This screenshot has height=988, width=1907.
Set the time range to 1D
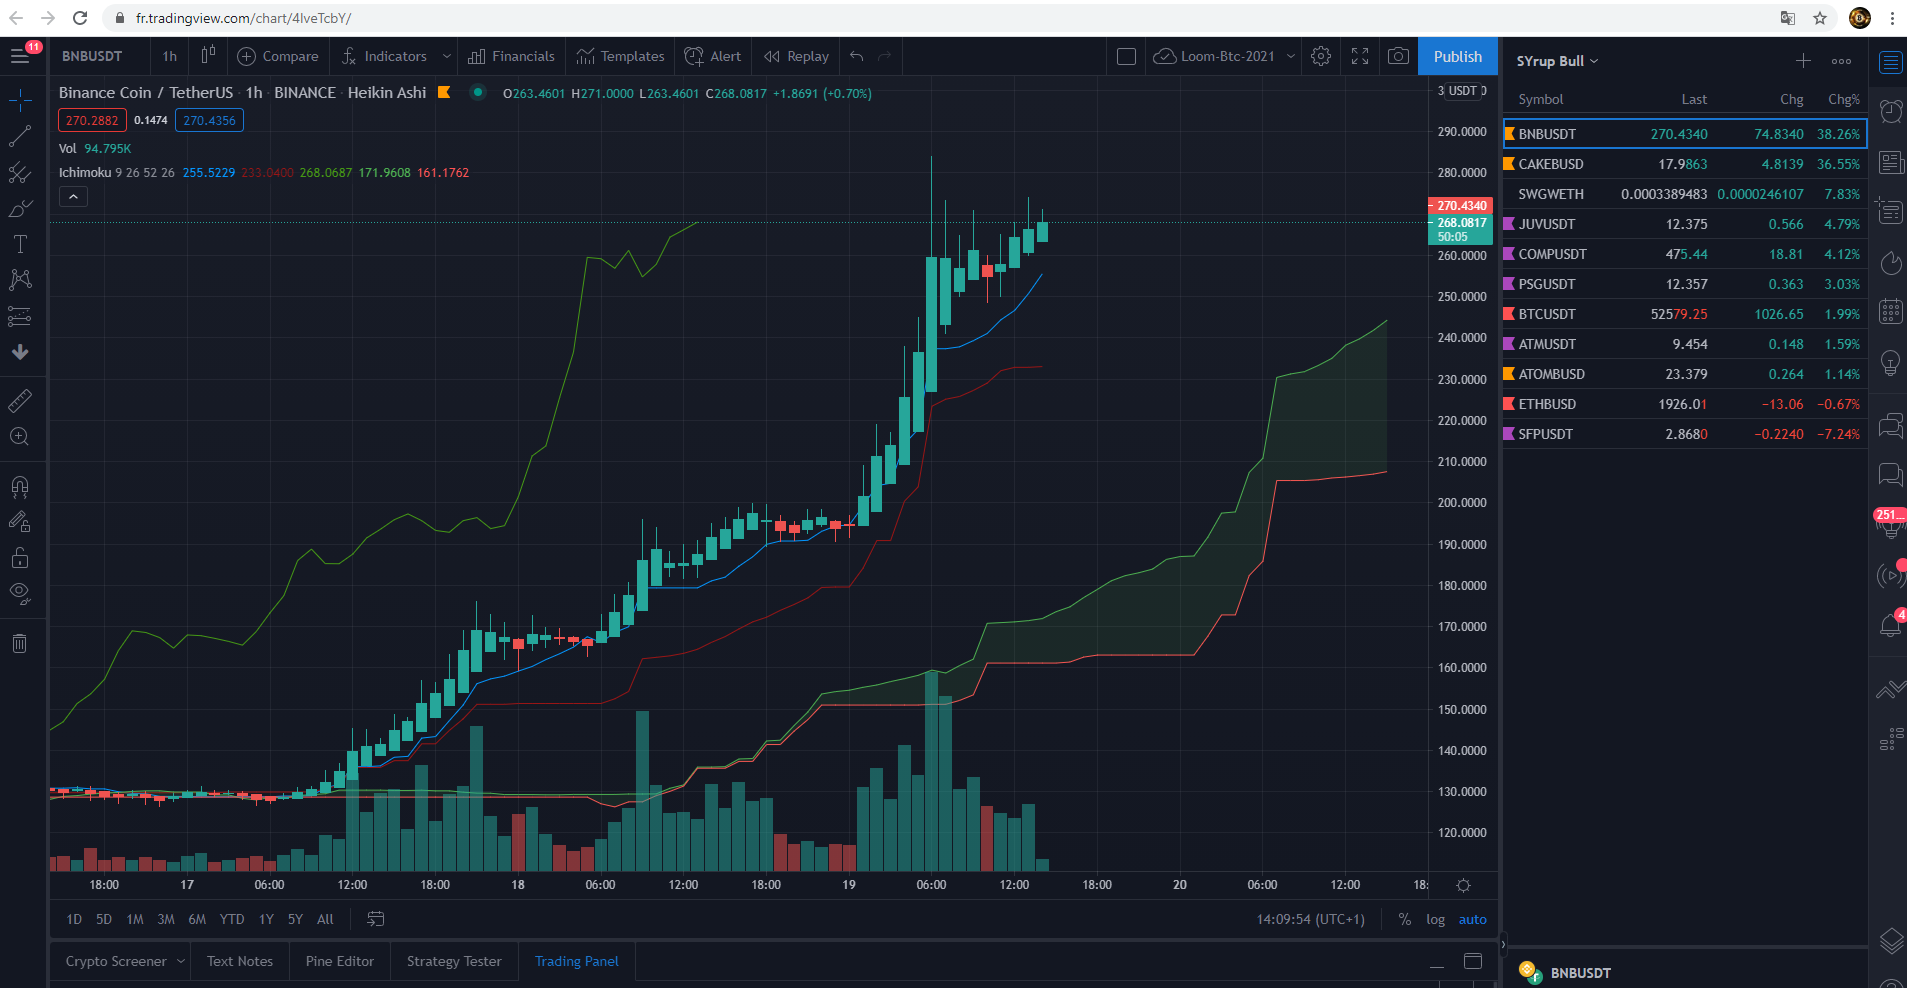74,919
